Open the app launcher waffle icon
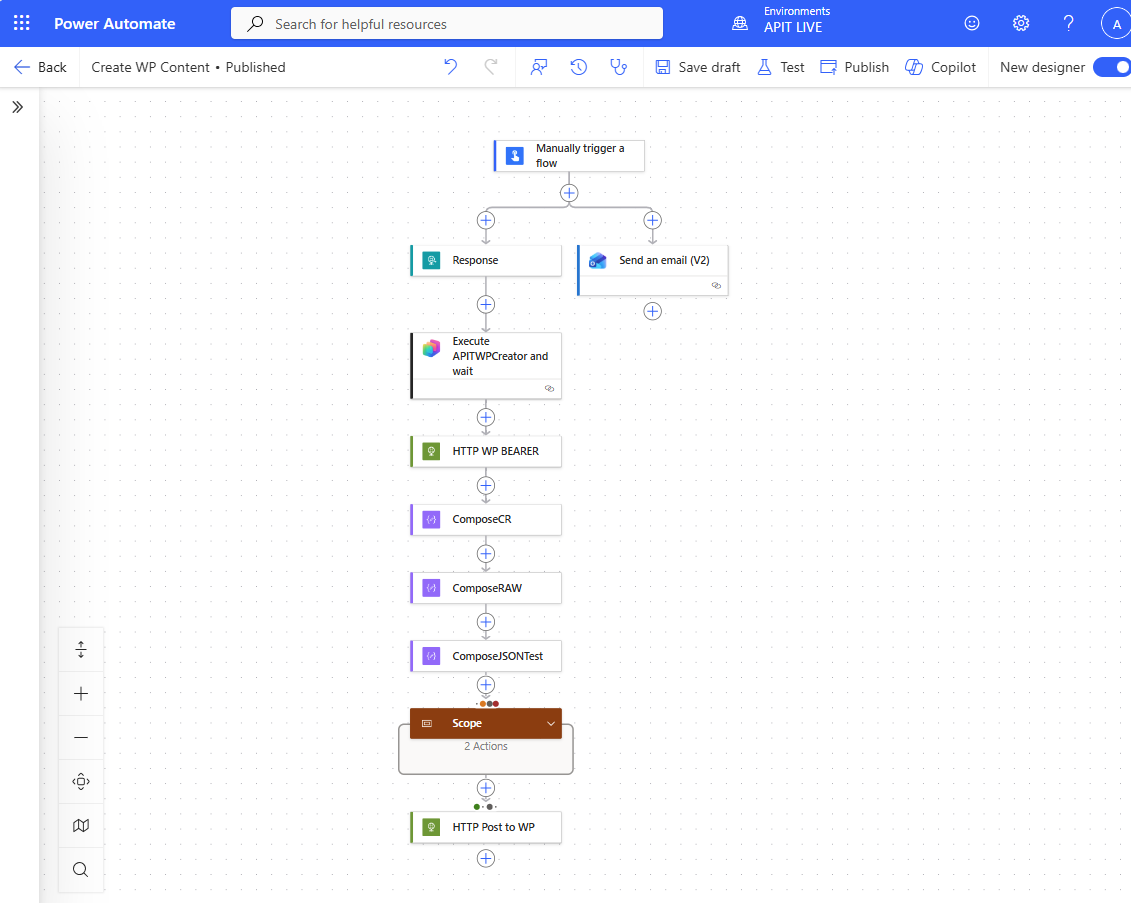Viewport: 1131px width, 903px height. point(22,23)
